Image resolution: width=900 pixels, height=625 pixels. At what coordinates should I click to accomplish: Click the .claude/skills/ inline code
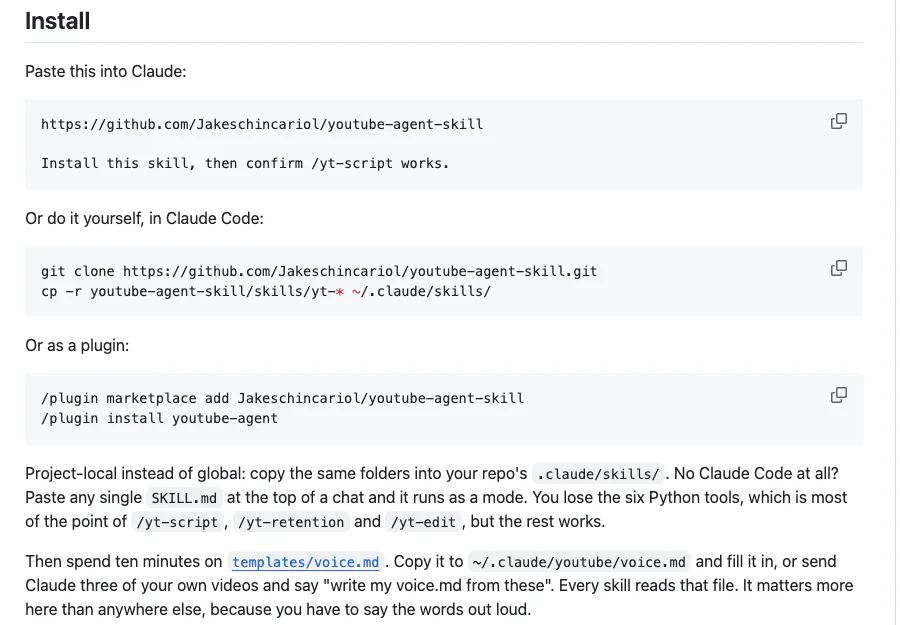tap(598, 474)
